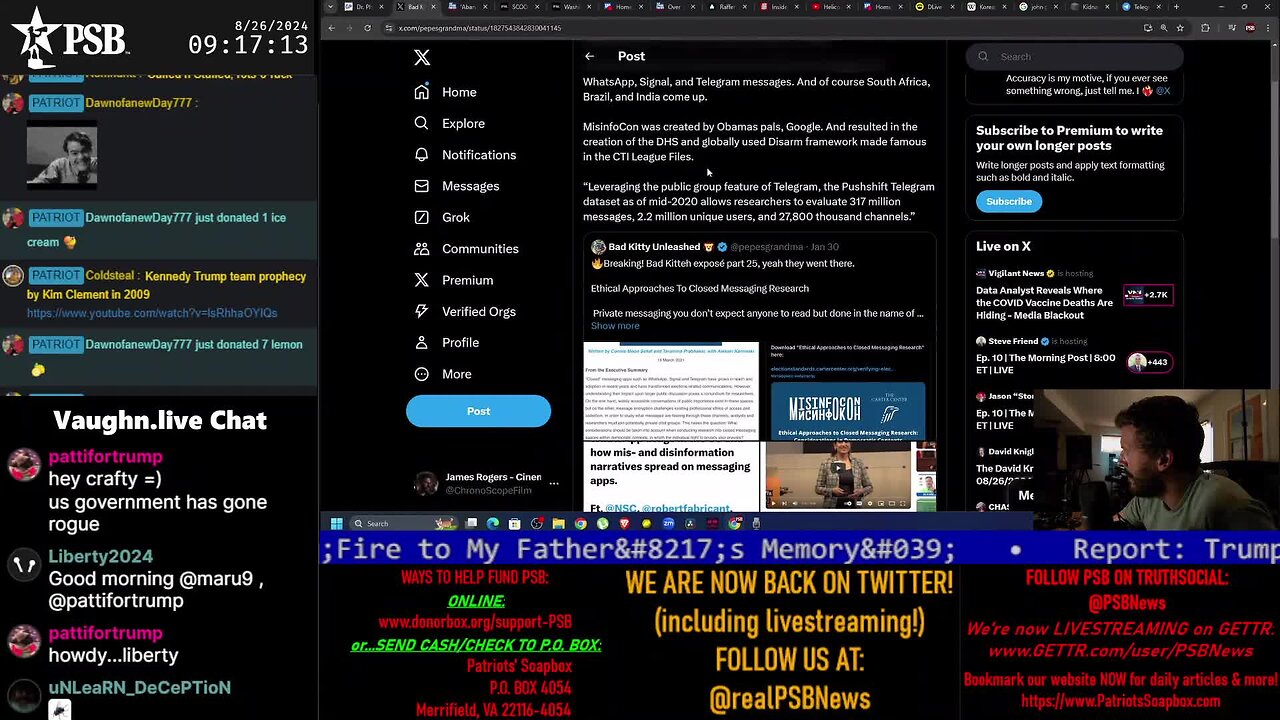Switch to the Kidne browser tab
This screenshot has height=720, width=1280.
pos(1089,7)
